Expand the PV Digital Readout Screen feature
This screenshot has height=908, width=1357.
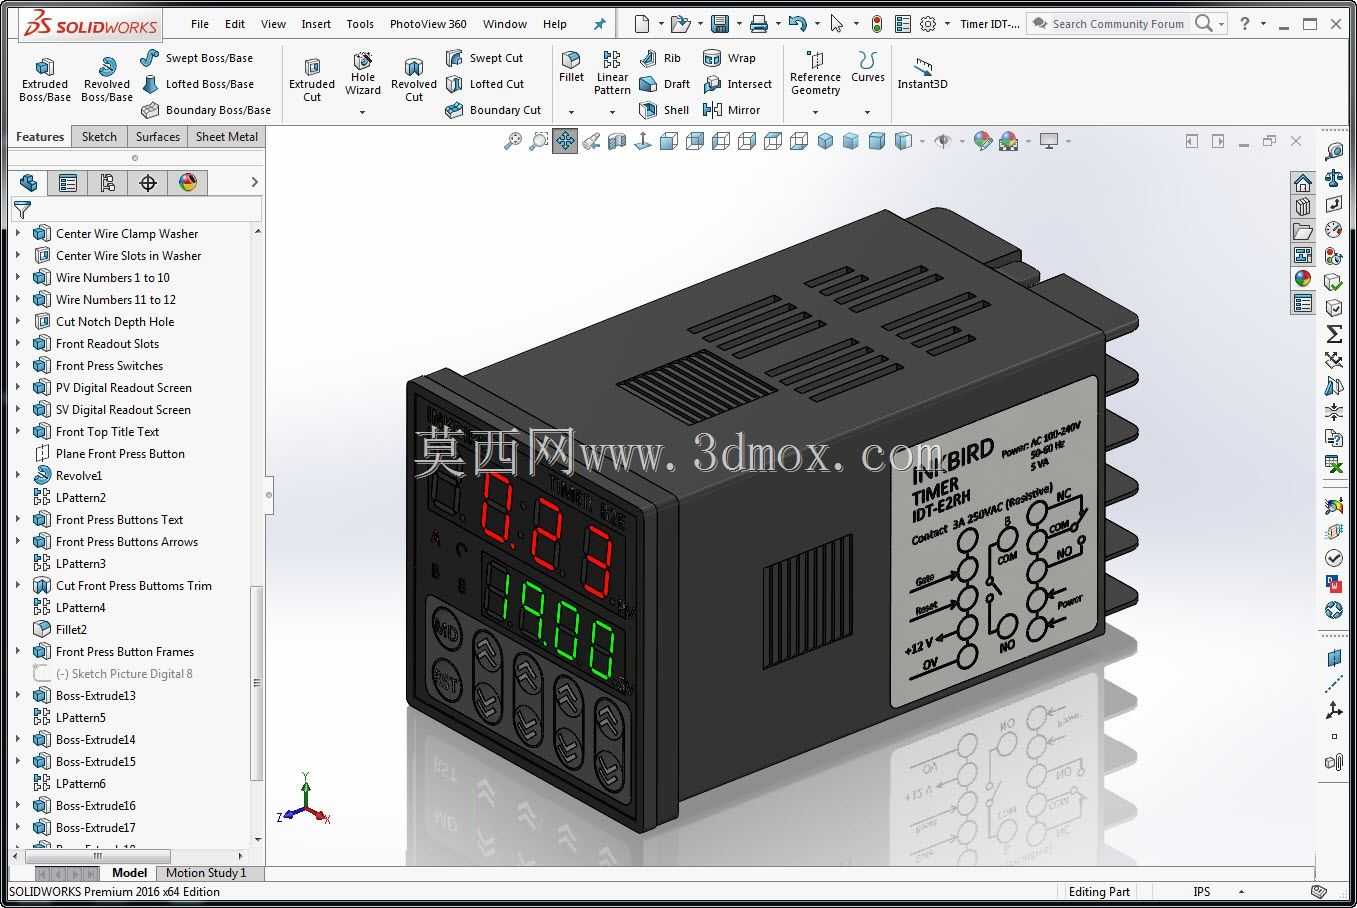click(18, 388)
